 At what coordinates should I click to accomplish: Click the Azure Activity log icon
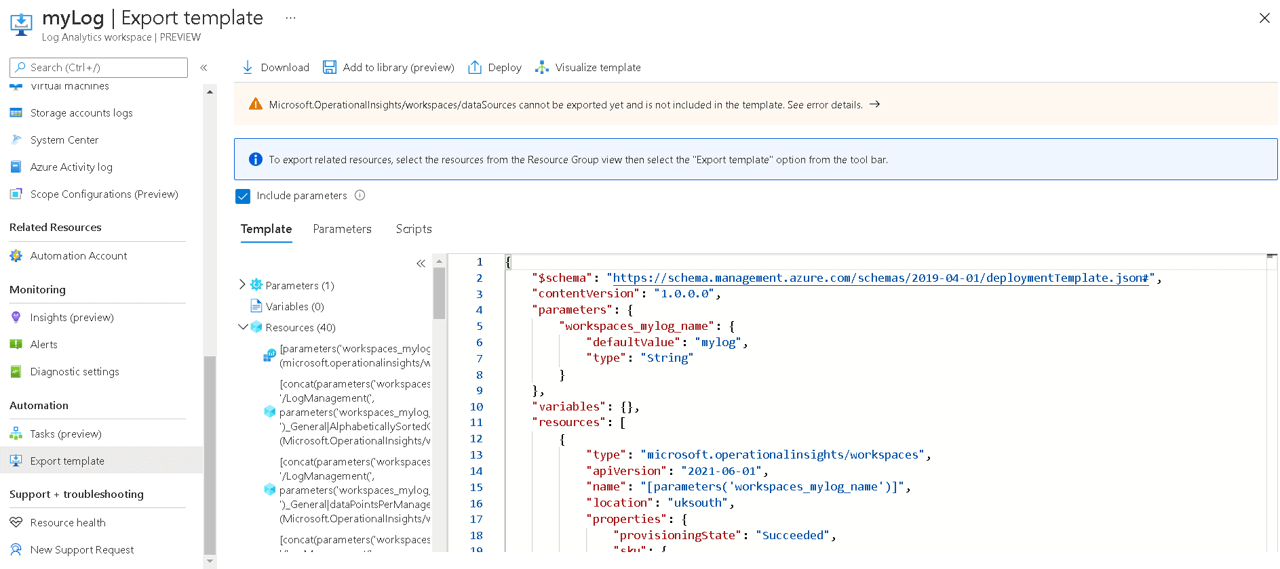pos(16,167)
